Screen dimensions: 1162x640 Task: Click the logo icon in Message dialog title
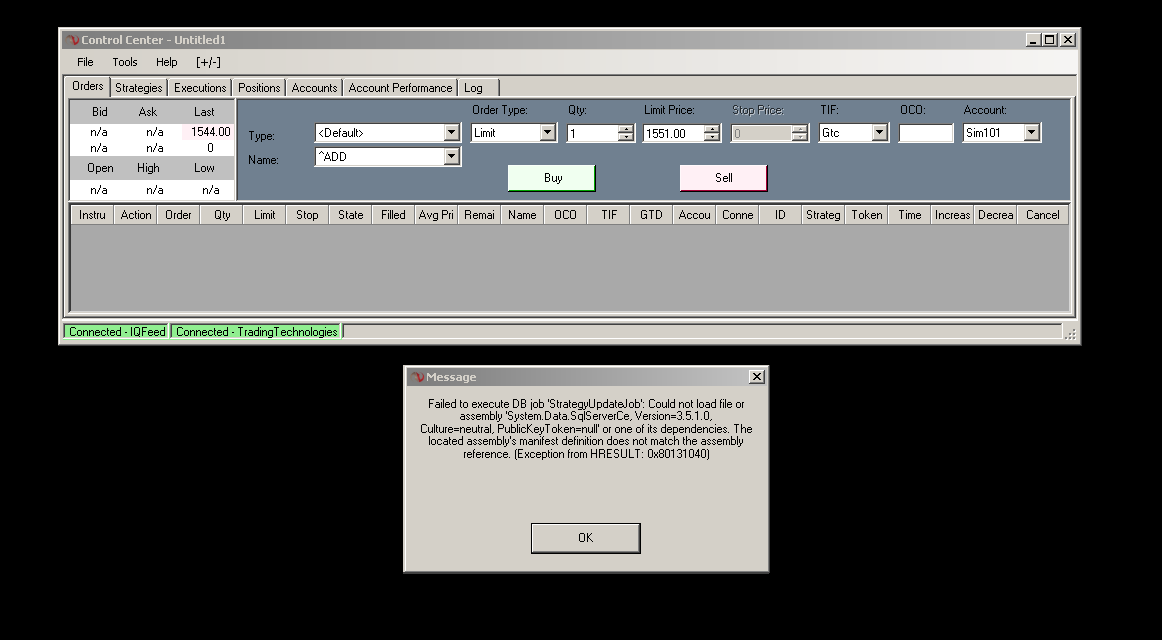418,377
